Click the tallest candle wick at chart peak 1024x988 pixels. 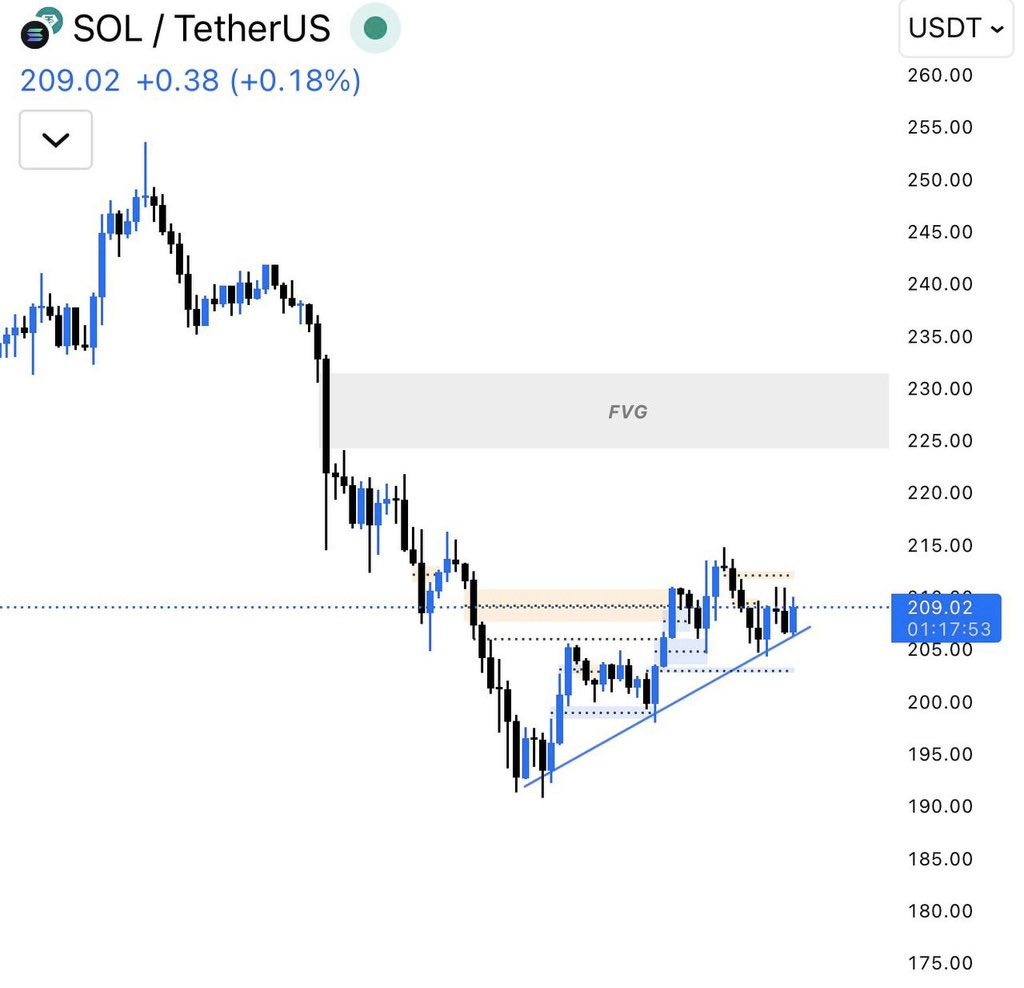[x=145, y=160]
